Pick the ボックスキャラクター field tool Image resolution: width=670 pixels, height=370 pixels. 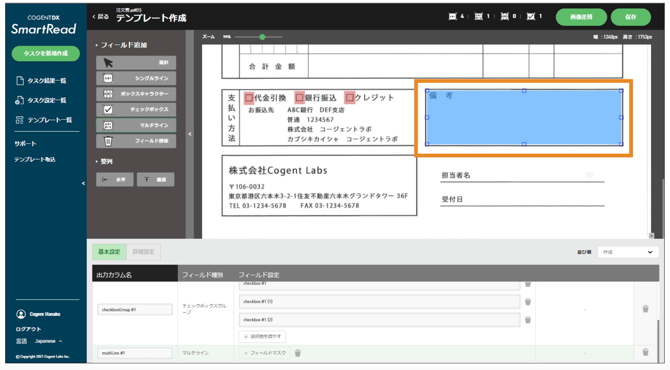coord(136,94)
